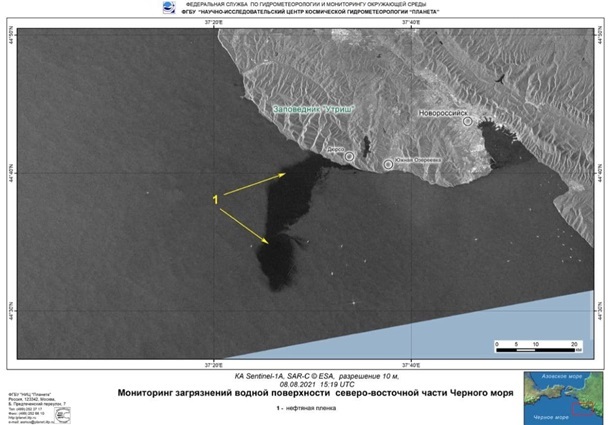
Task: Select the "Южная Озереевка" place label
Action: coord(417,160)
